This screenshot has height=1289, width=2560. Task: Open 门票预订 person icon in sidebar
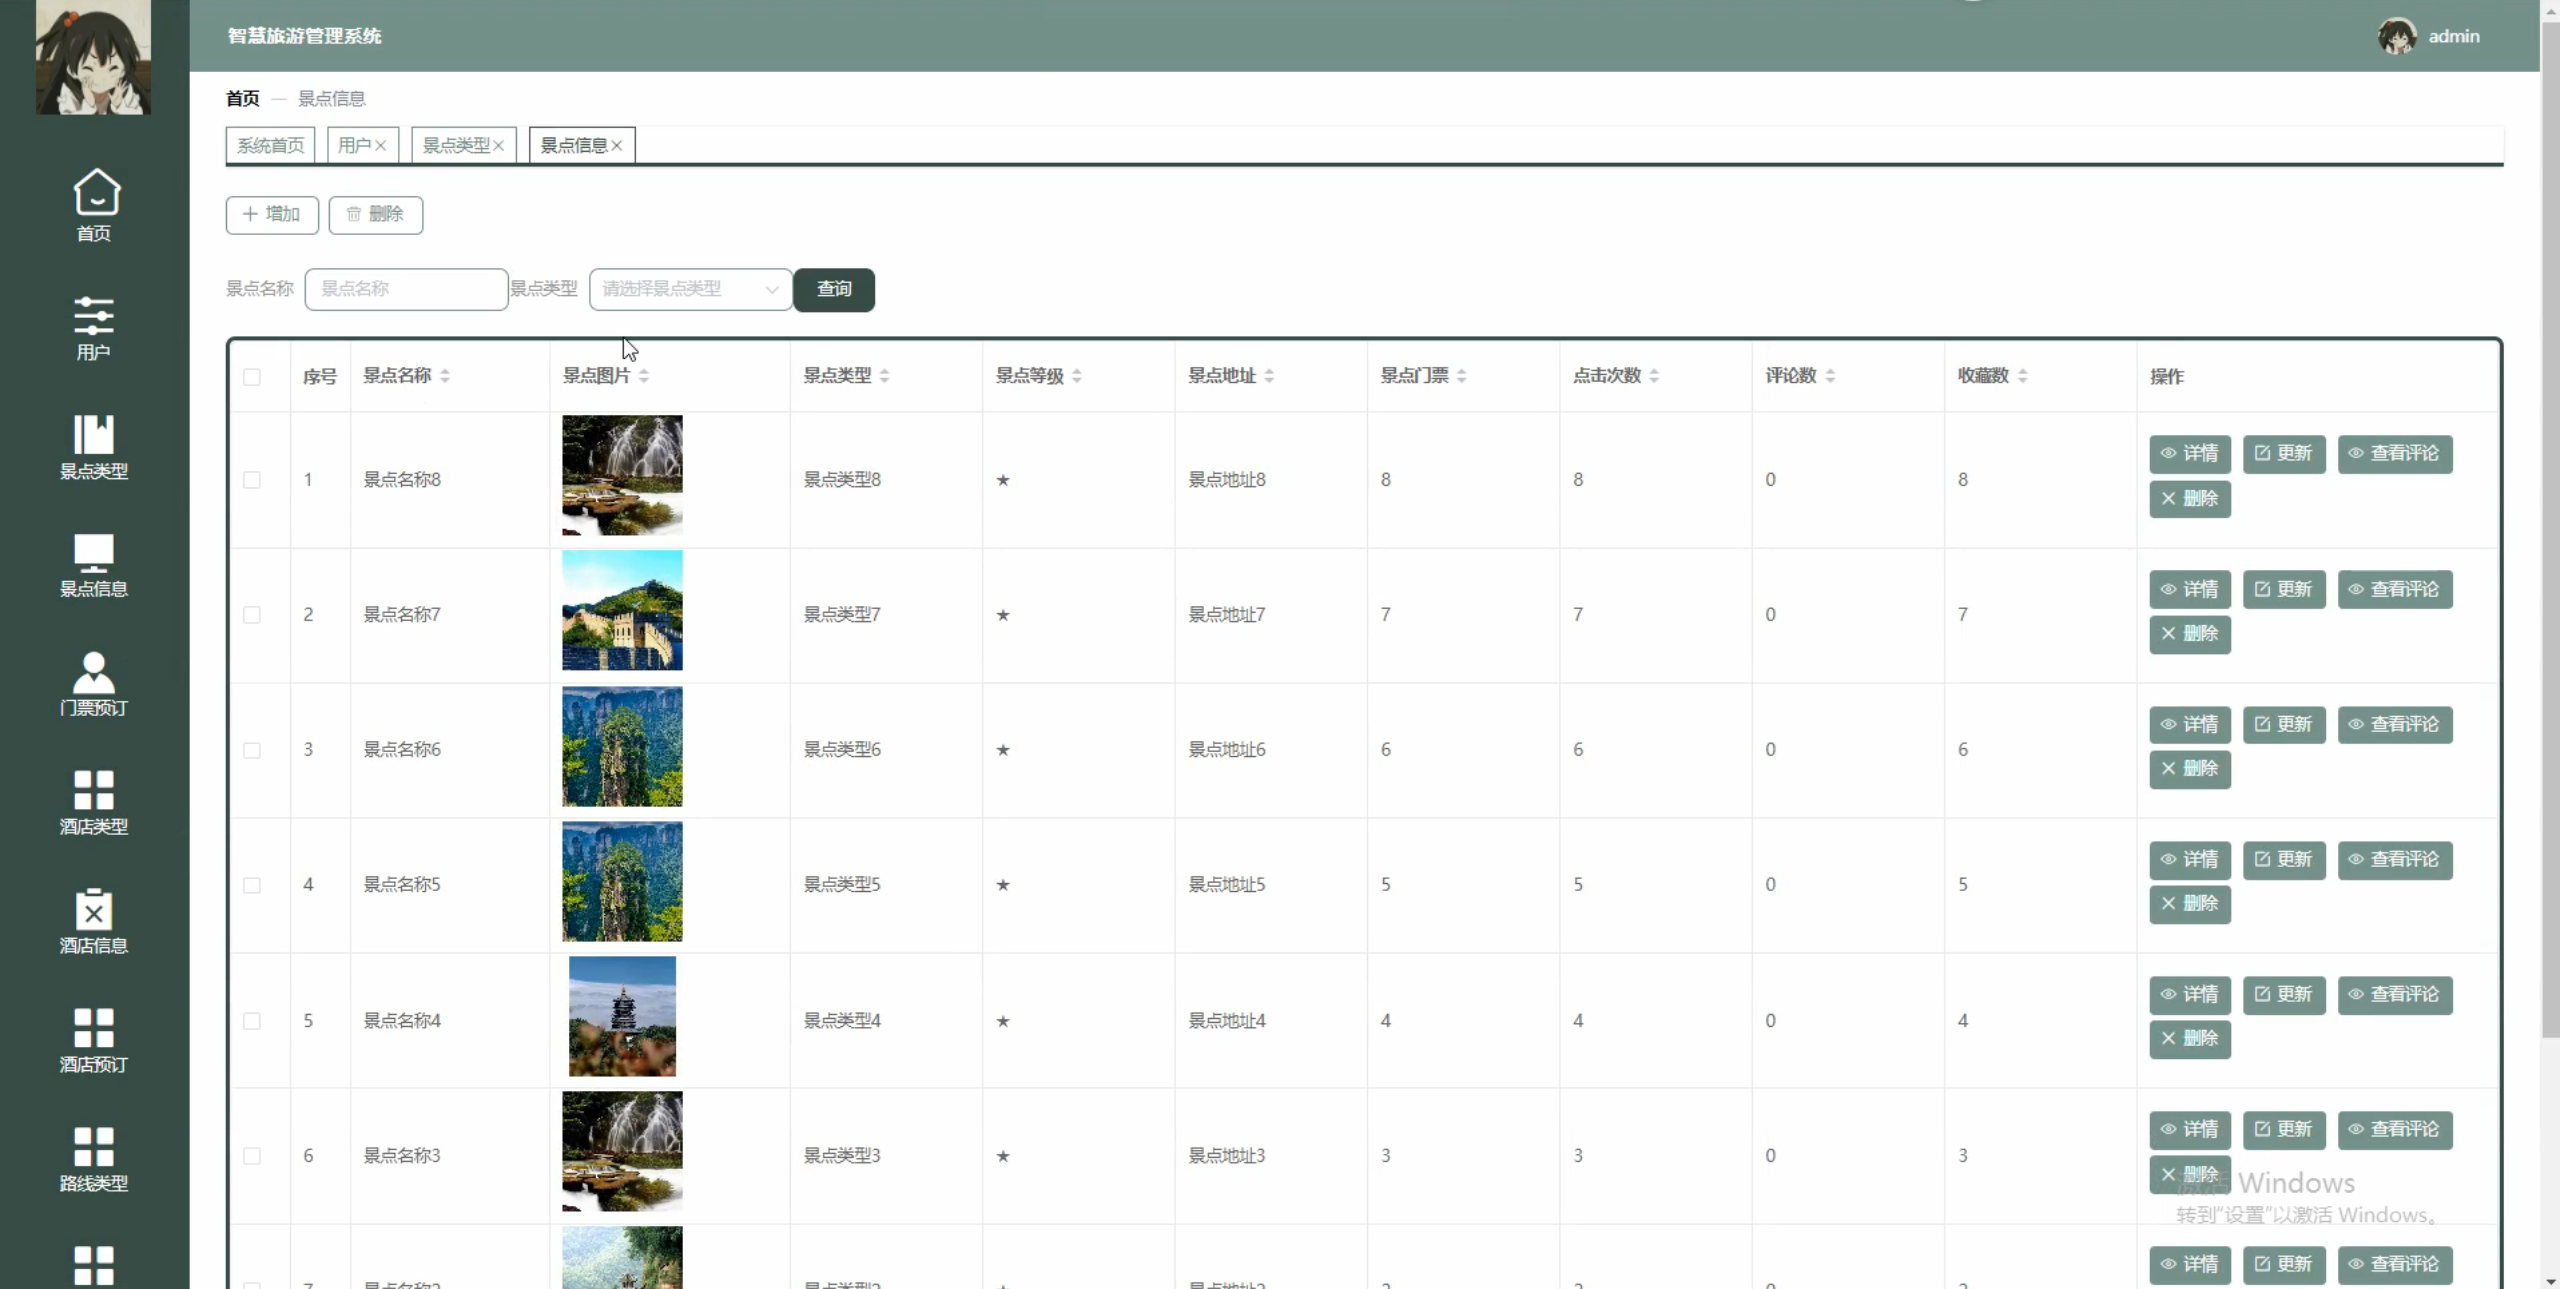pos(93,672)
